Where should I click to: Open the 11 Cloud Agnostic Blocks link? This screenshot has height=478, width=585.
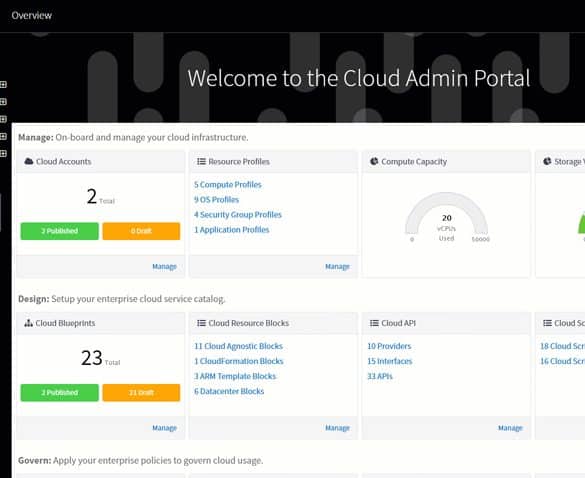click(x=238, y=346)
